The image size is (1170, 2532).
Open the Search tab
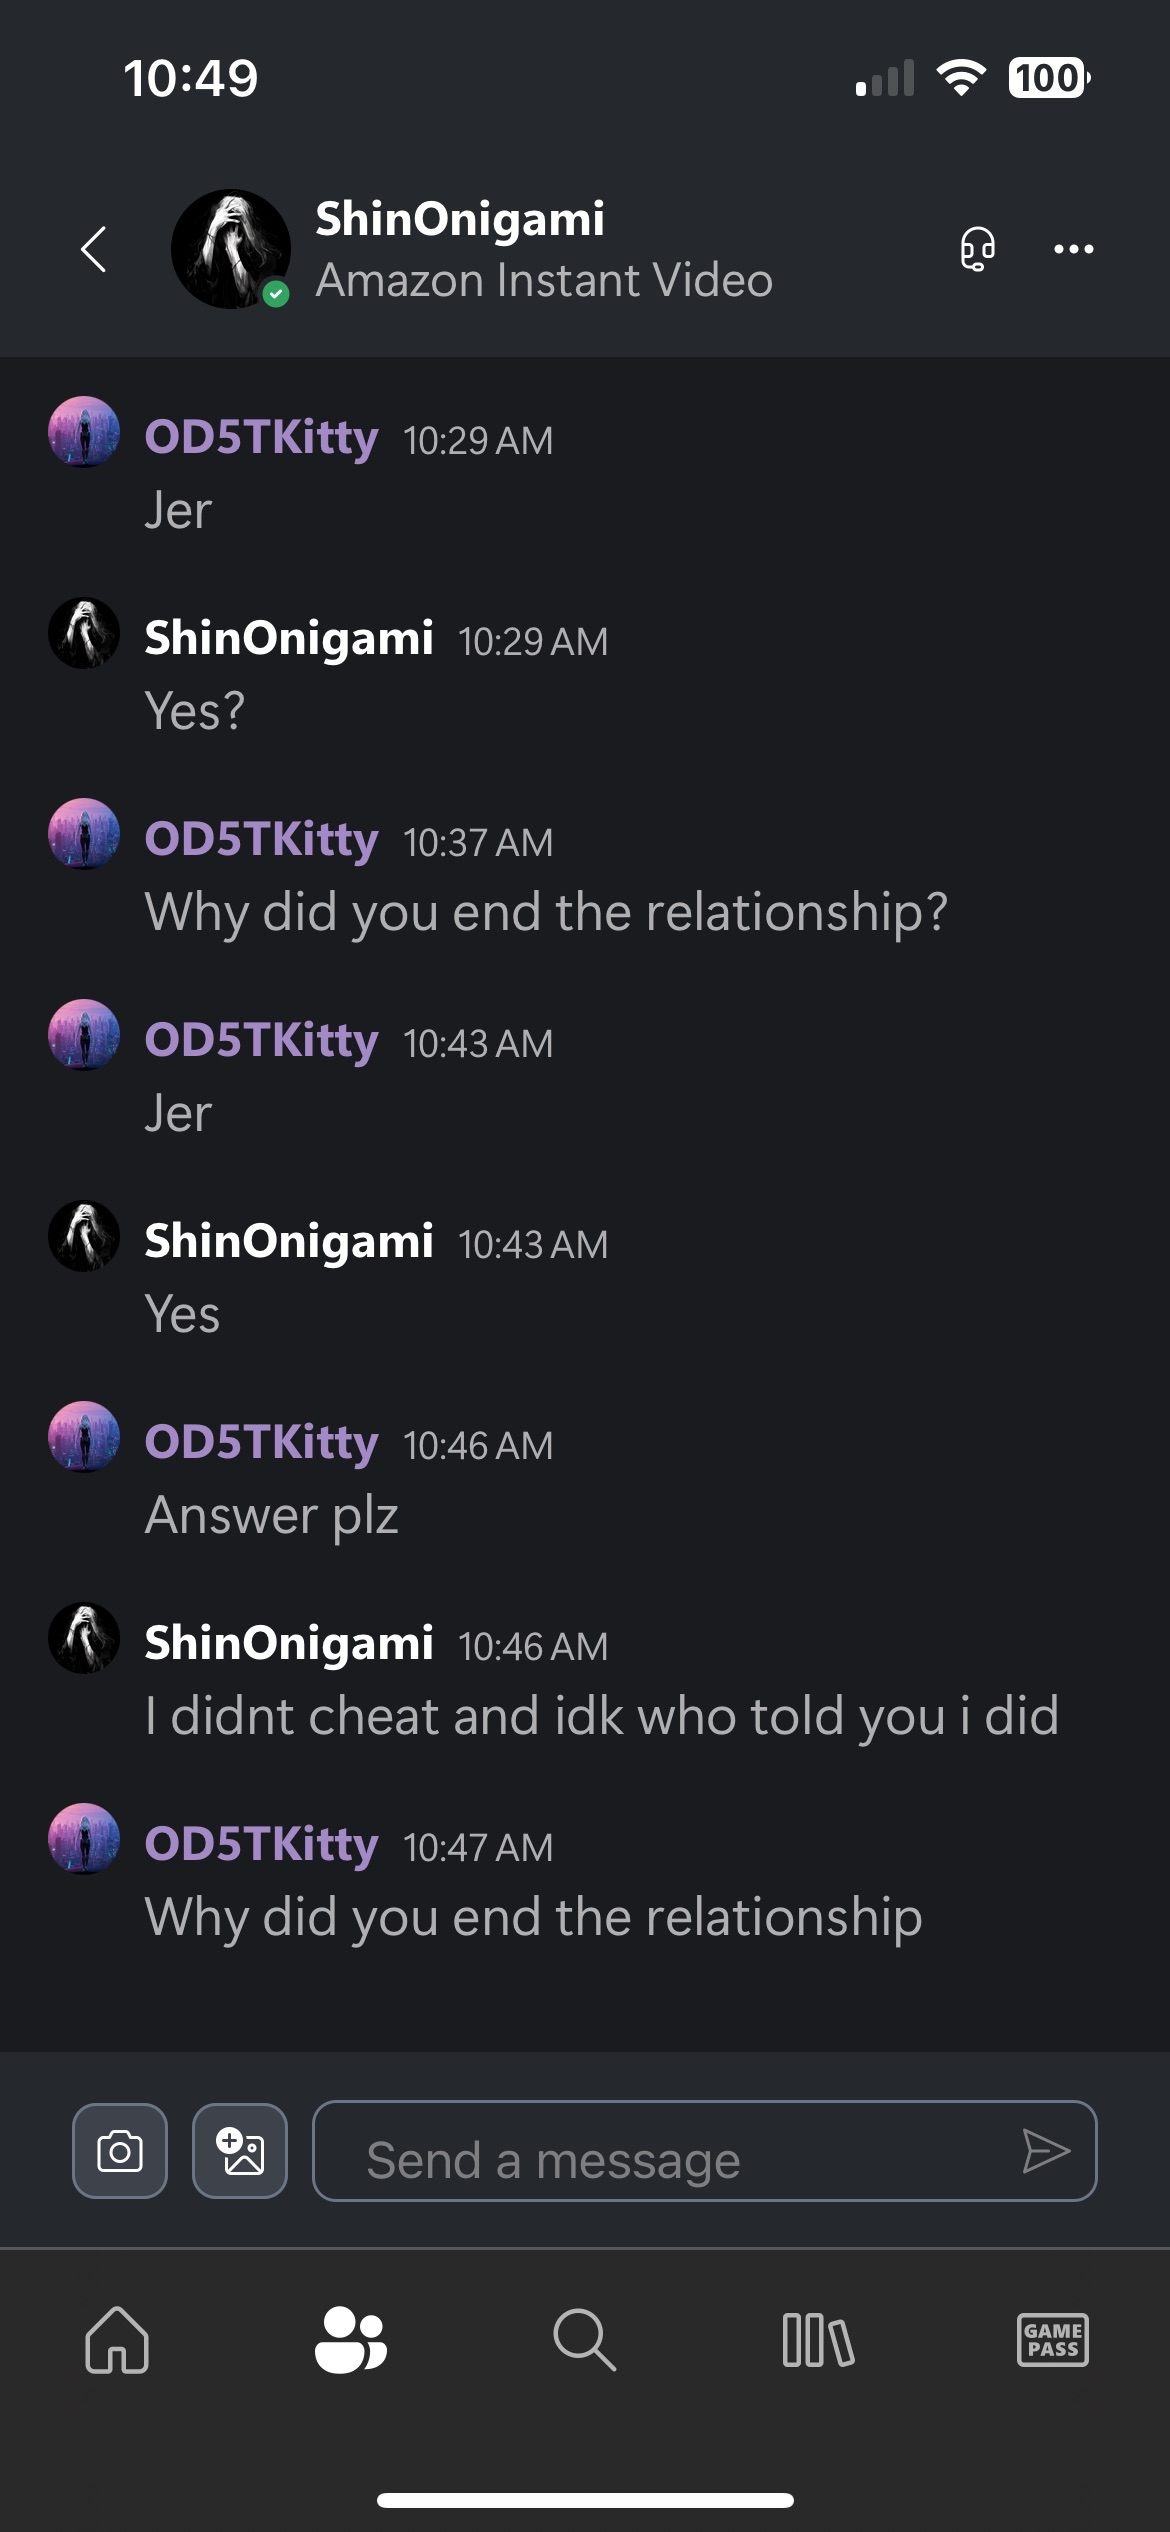click(585, 2340)
